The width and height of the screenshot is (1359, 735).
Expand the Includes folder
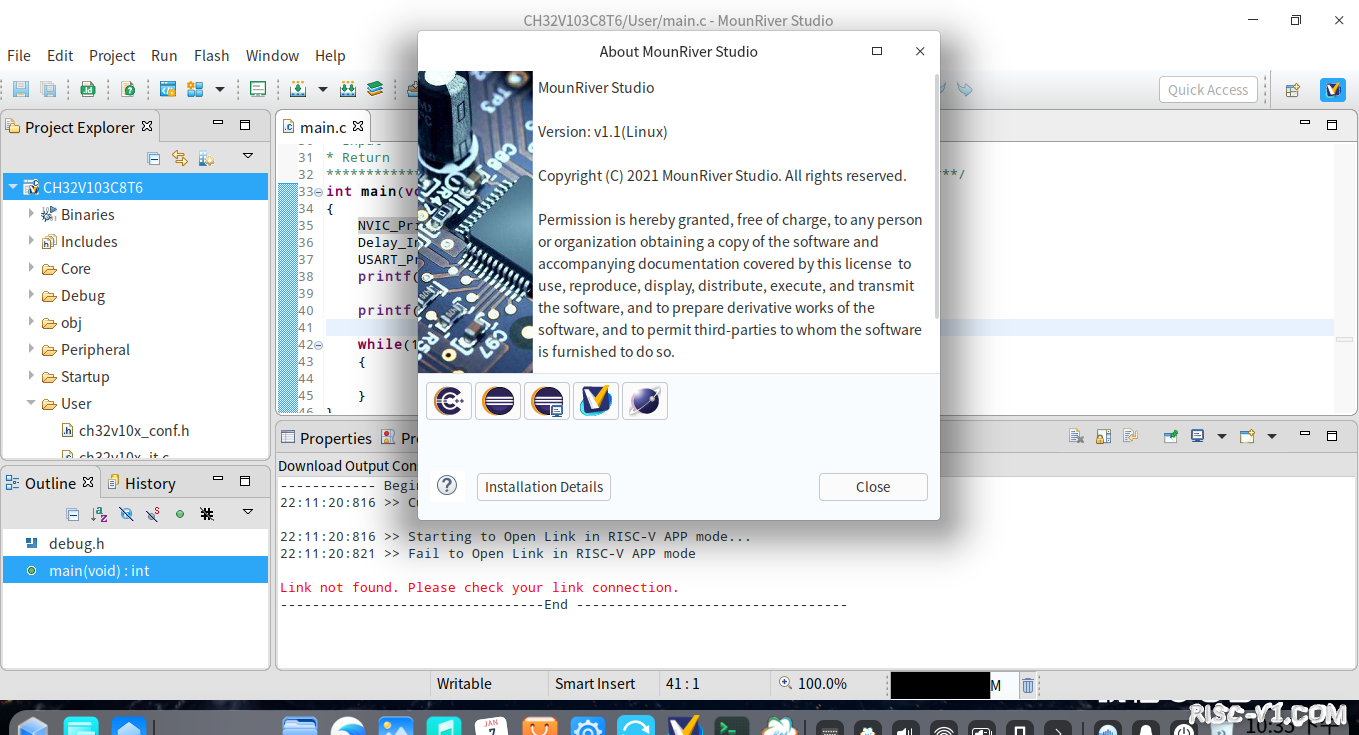tap(31, 241)
